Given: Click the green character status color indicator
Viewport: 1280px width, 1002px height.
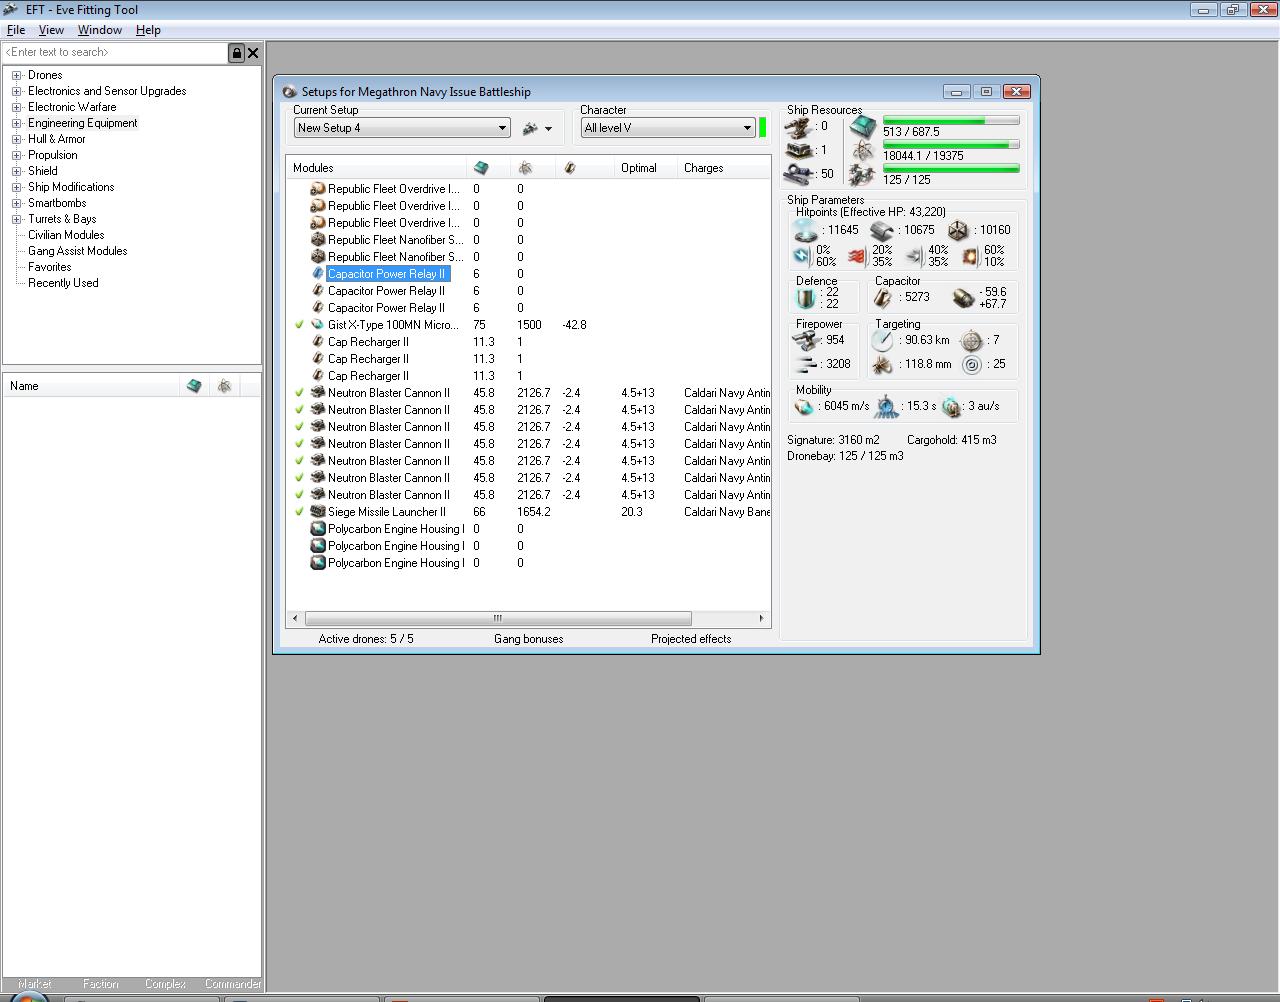Looking at the screenshot, I should [x=763, y=128].
